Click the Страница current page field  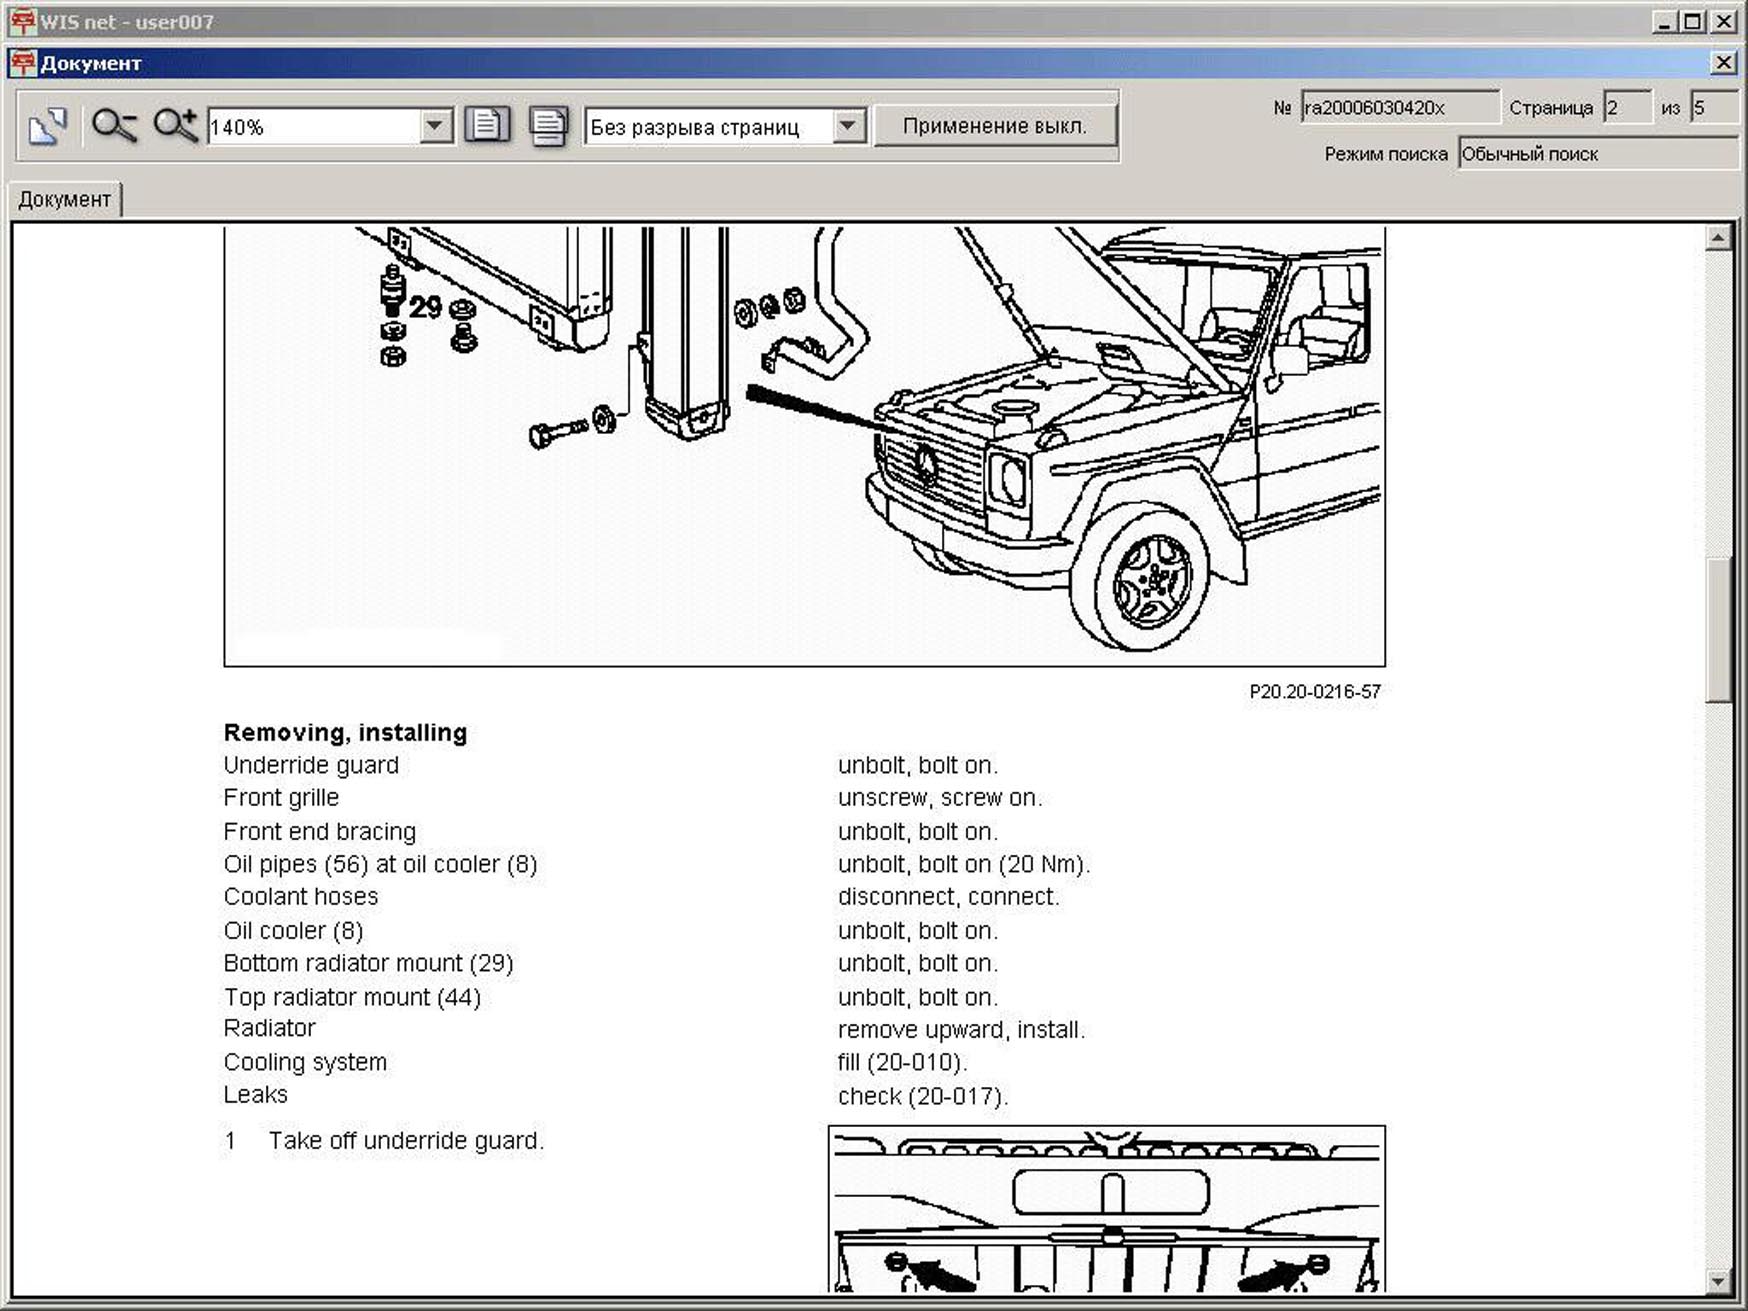coord(1625,108)
